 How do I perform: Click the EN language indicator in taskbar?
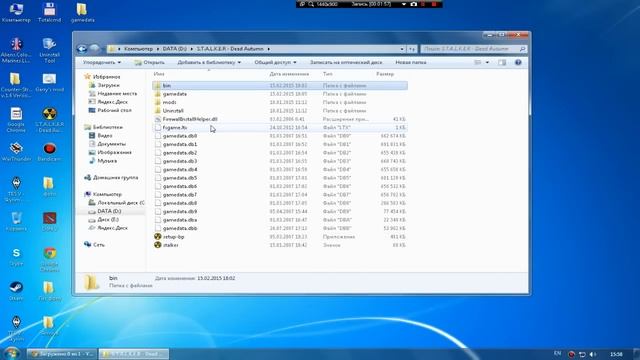coord(558,353)
